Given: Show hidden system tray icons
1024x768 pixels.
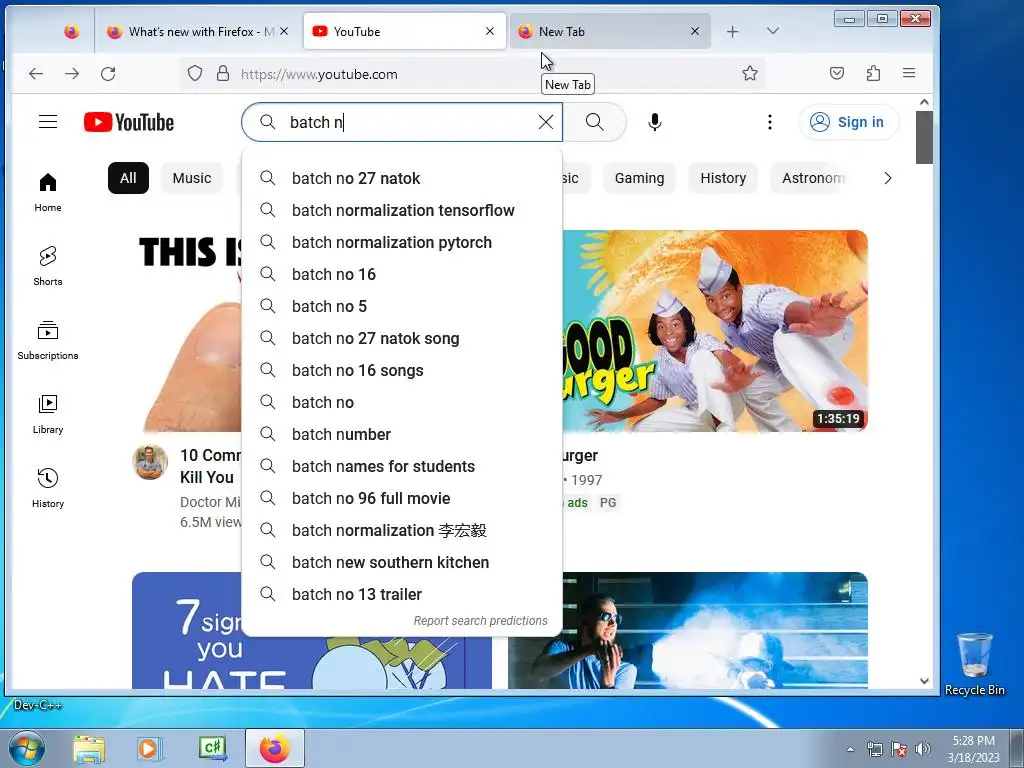Looking at the screenshot, I should coord(850,749).
